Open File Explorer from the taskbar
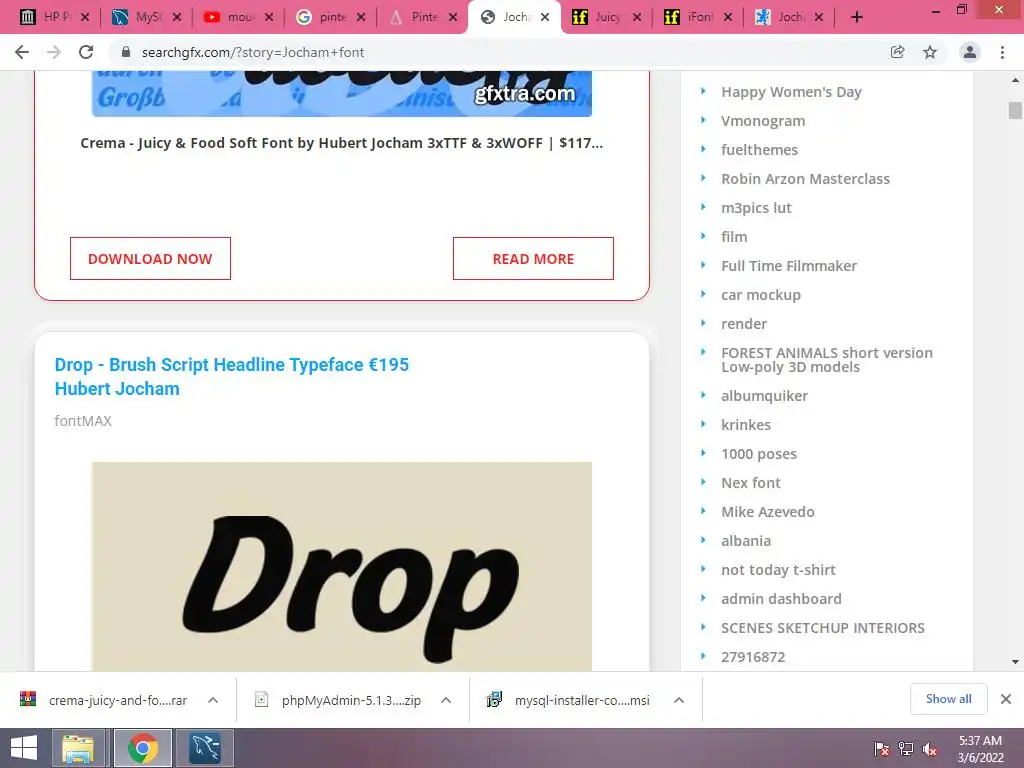The width and height of the screenshot is (1024, 768). (x=78, y=748)
